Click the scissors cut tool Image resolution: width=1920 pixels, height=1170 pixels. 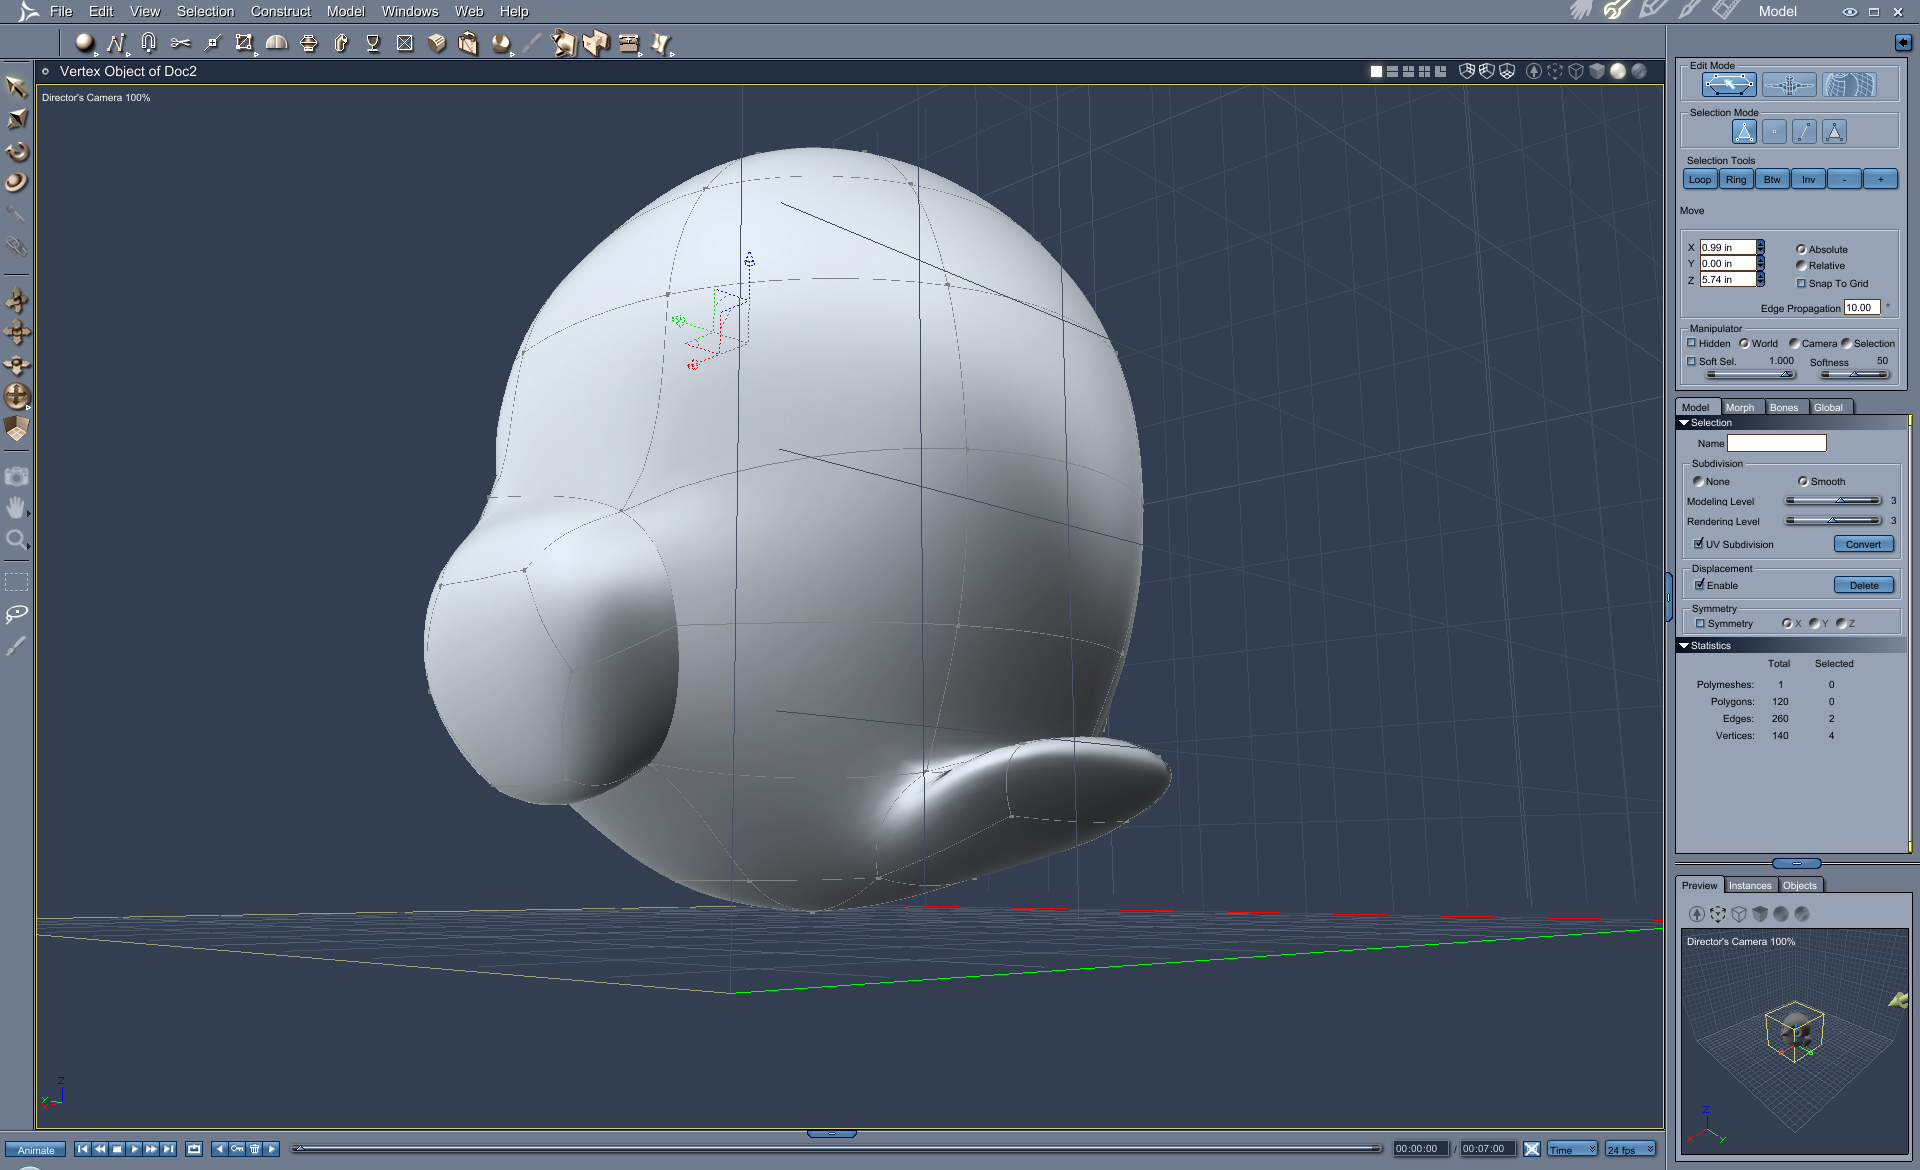pos(180,43)
